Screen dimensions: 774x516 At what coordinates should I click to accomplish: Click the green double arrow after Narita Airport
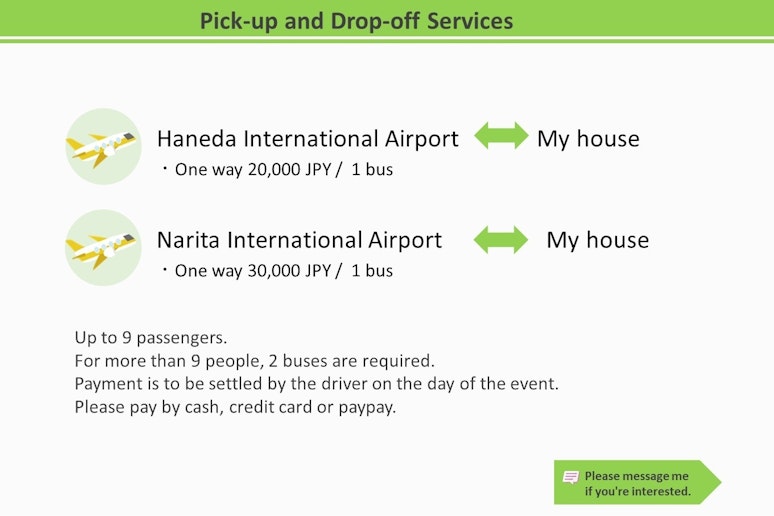(x=501, y=239)
